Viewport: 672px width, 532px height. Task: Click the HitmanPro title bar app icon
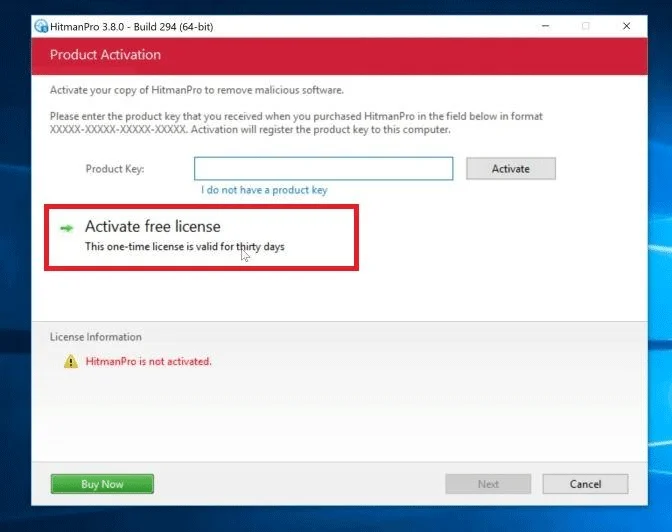coord(41,26)
